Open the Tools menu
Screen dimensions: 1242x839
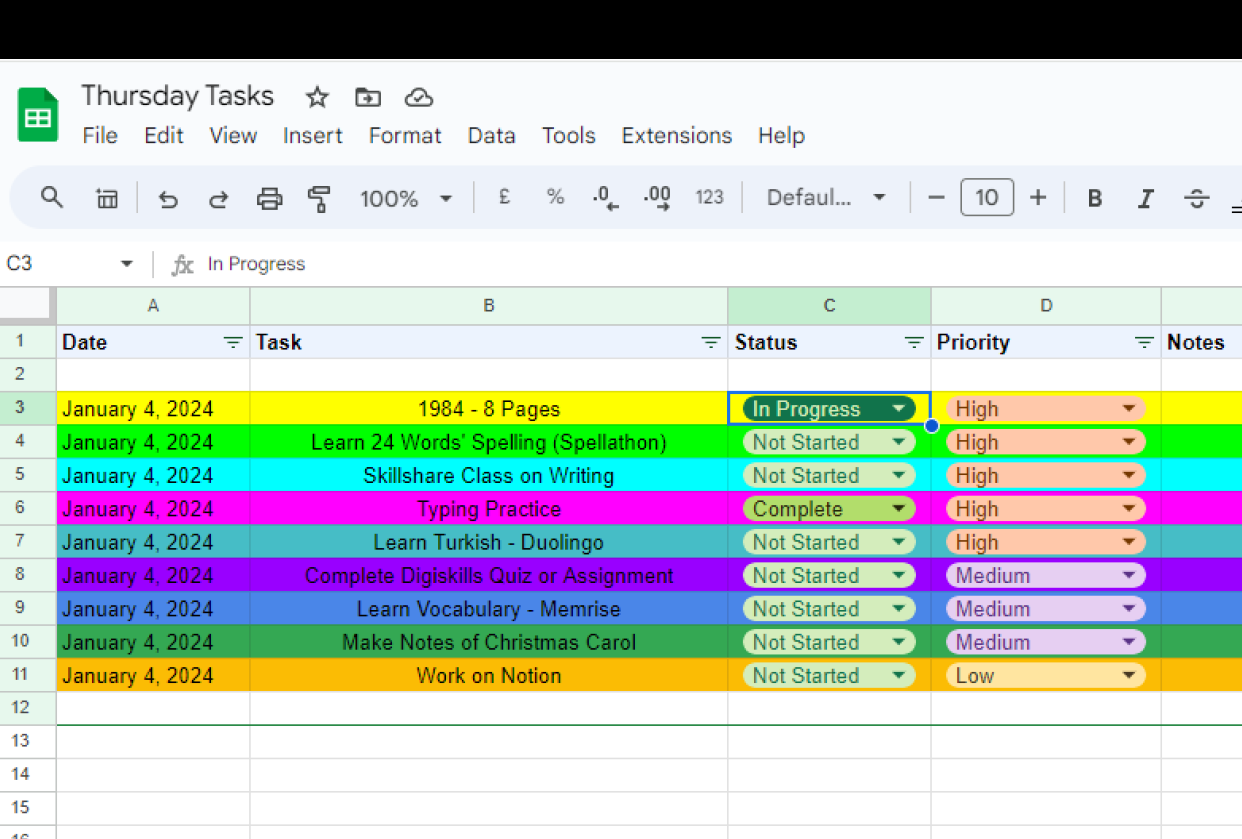coord(569,135)
